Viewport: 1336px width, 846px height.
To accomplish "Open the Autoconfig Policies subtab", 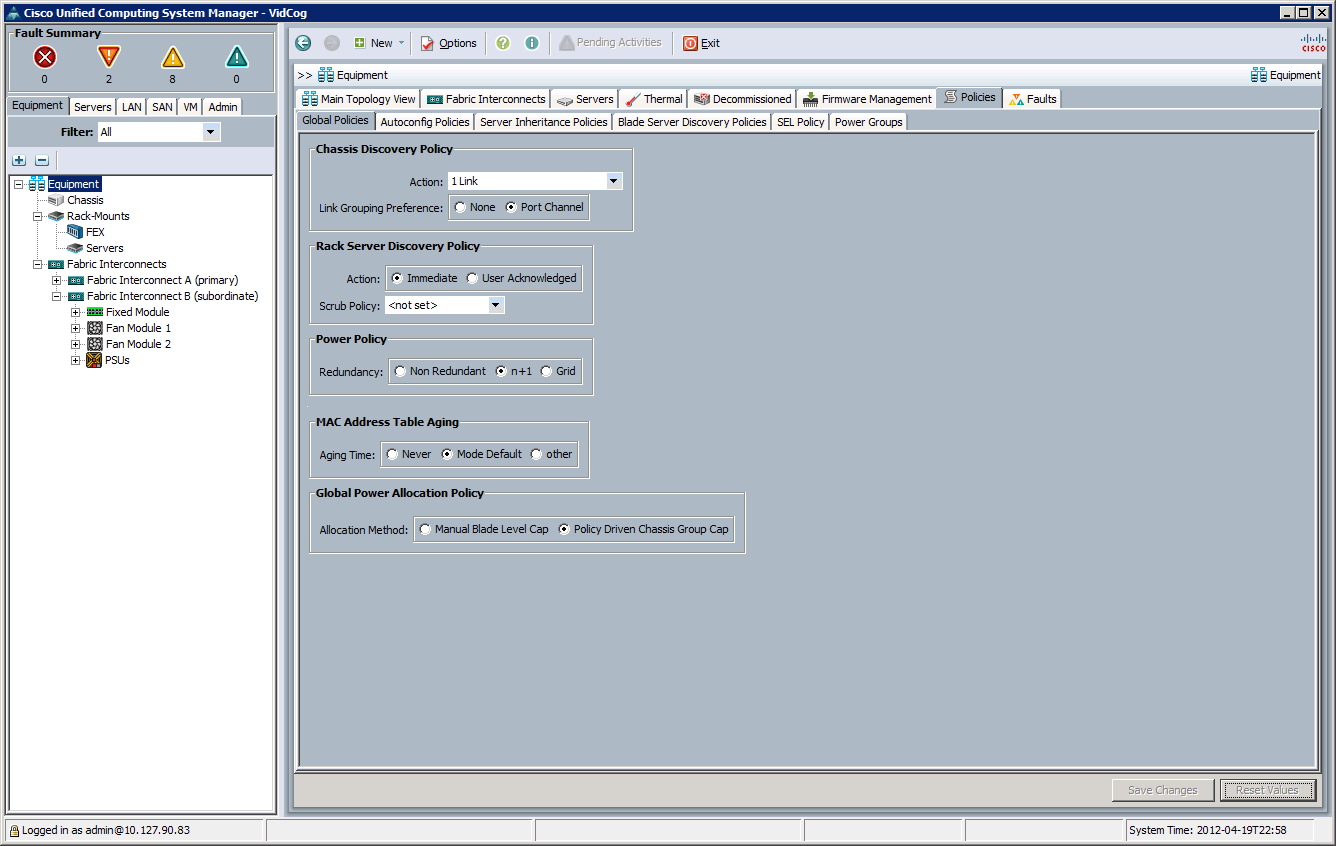I will pyautogui.click(x=425, y=122).
